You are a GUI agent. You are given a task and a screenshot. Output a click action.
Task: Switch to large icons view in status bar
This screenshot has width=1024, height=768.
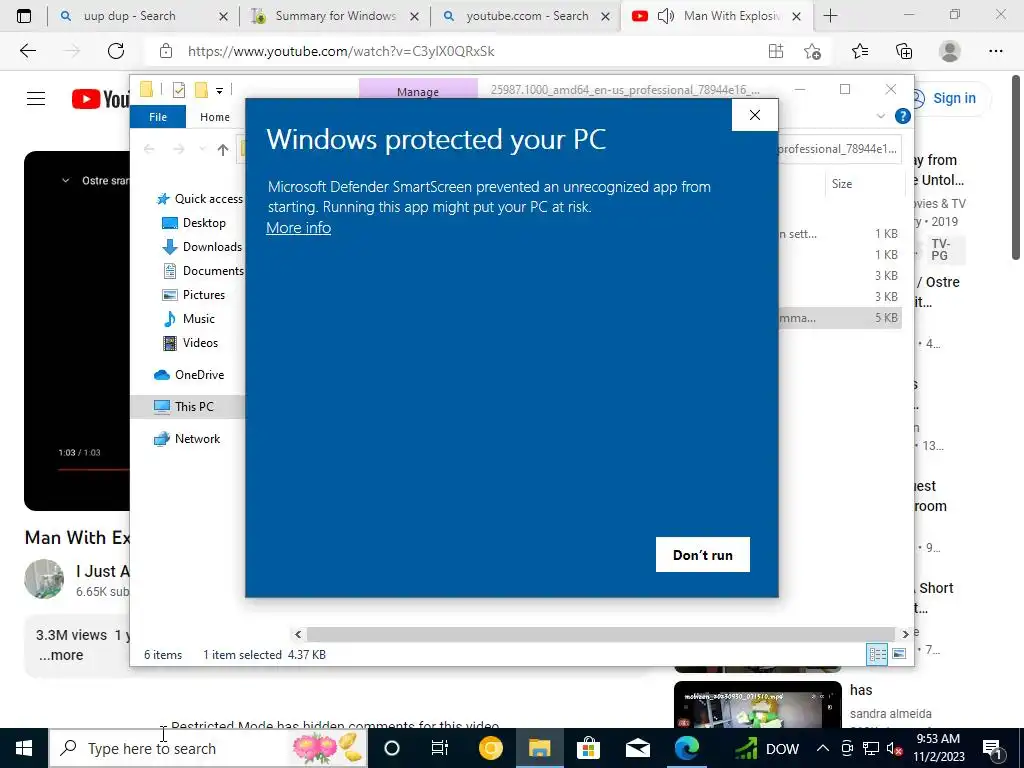pyautogui.click(x=899, y=654)
